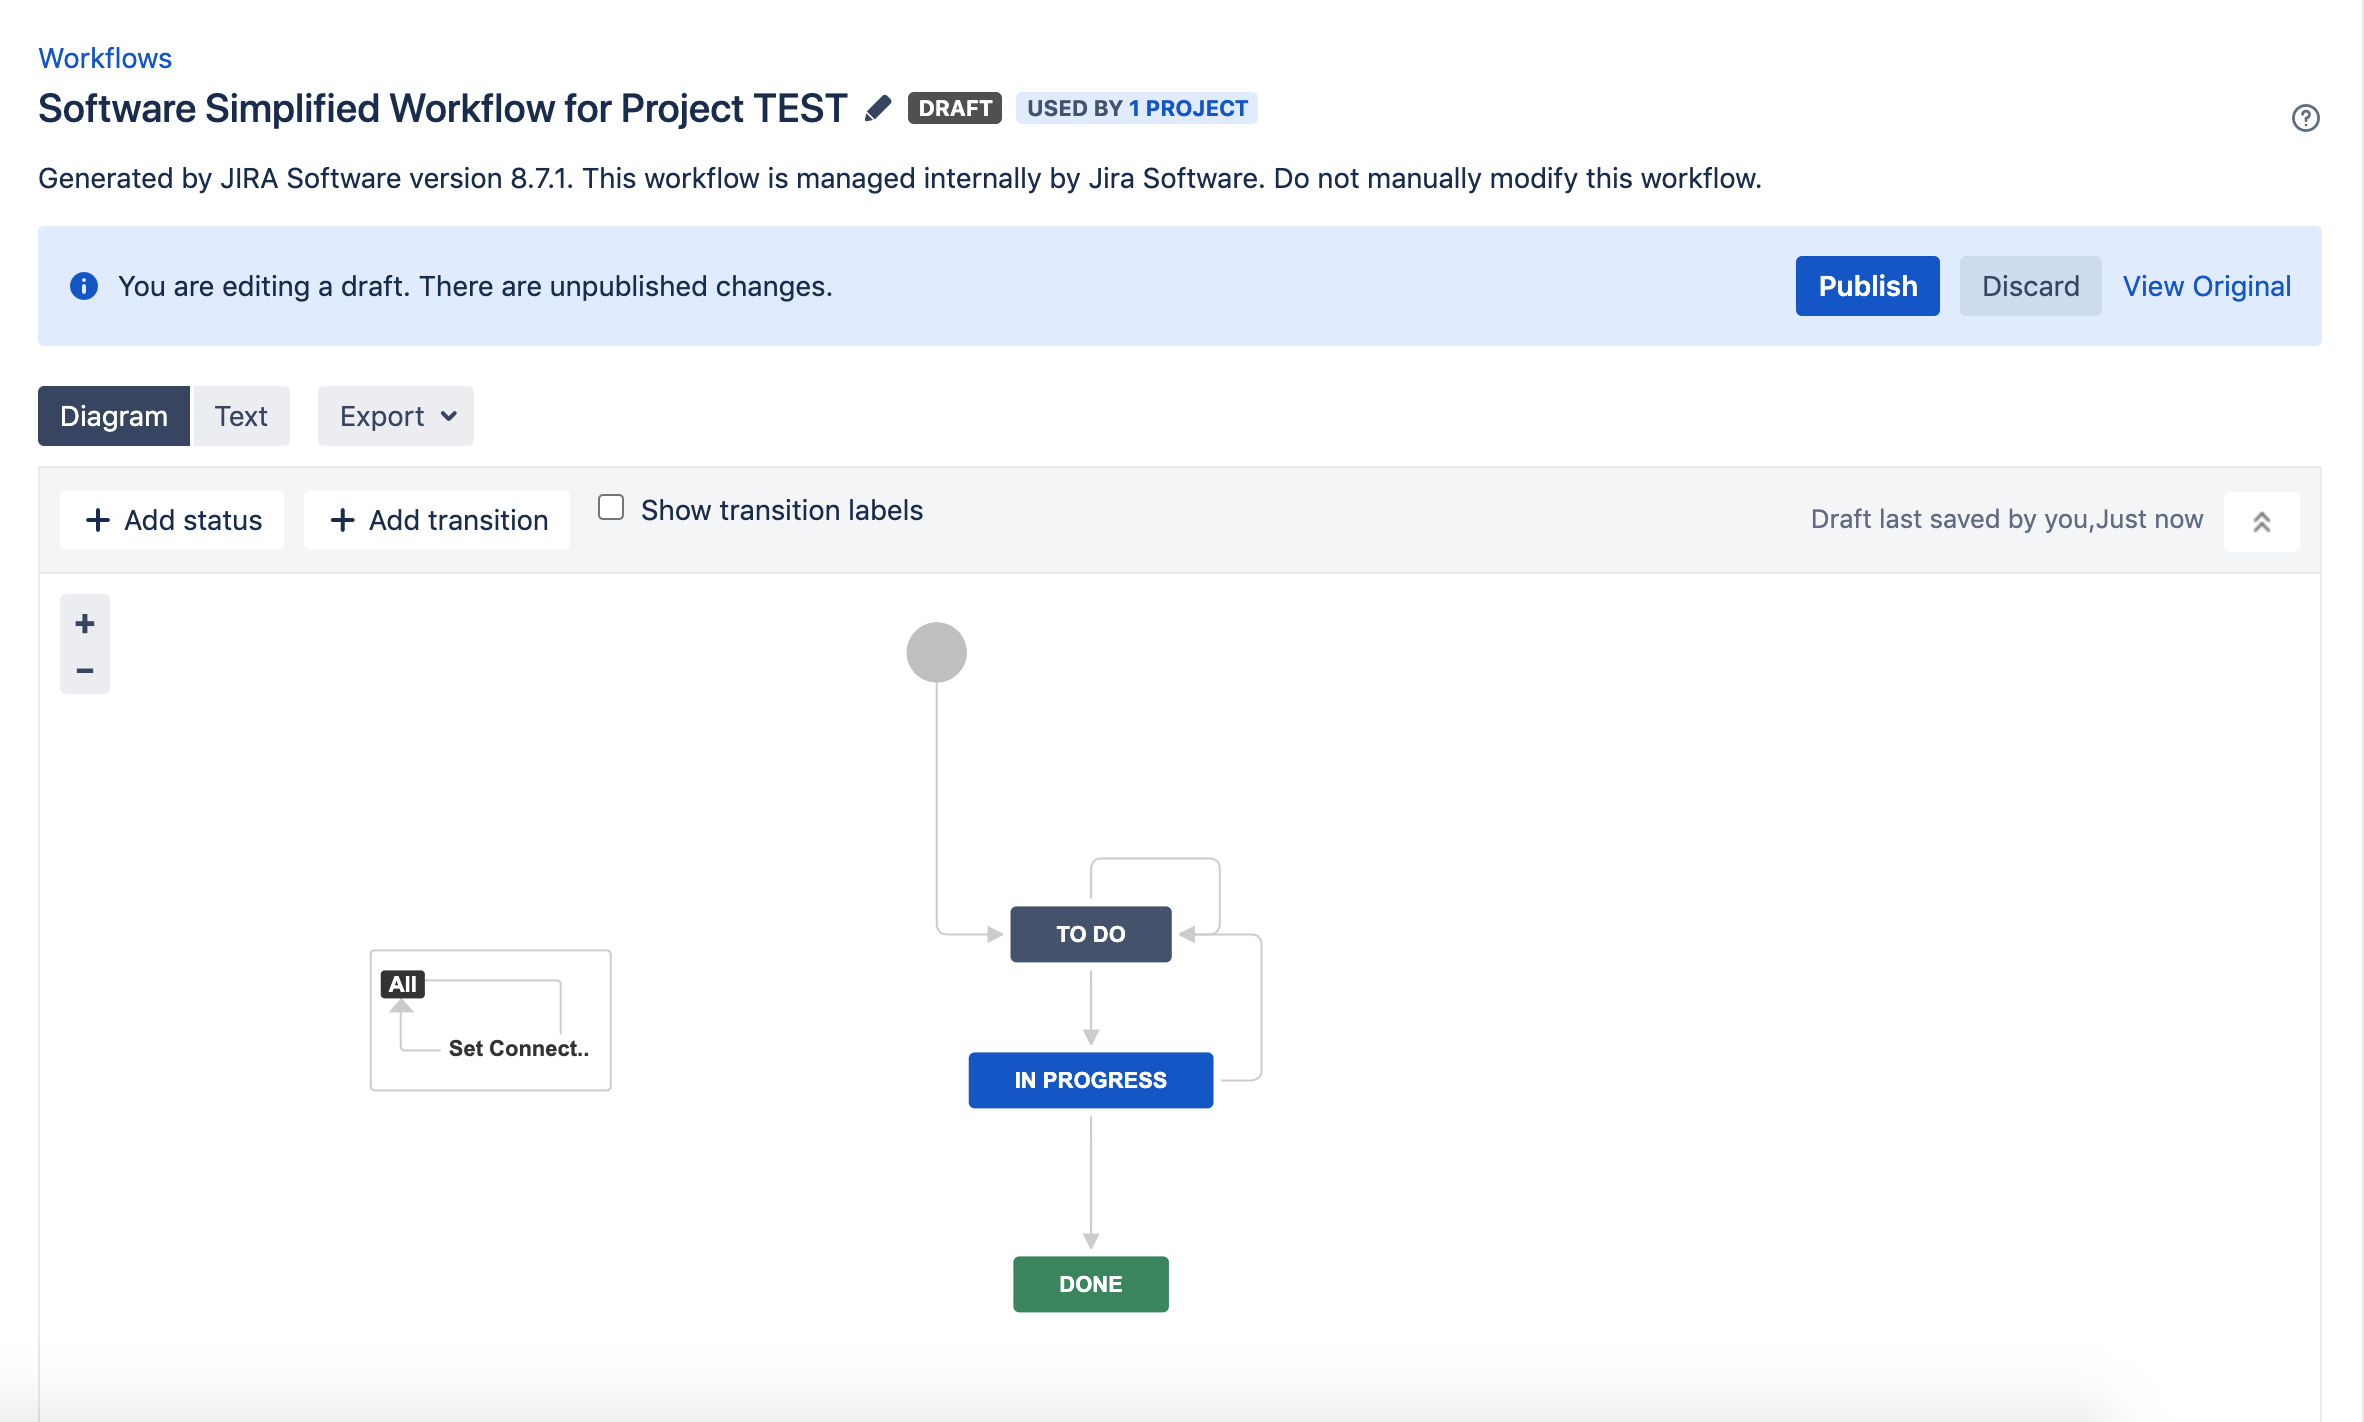Switch to the Diagram view tab

tap(114, 416)
